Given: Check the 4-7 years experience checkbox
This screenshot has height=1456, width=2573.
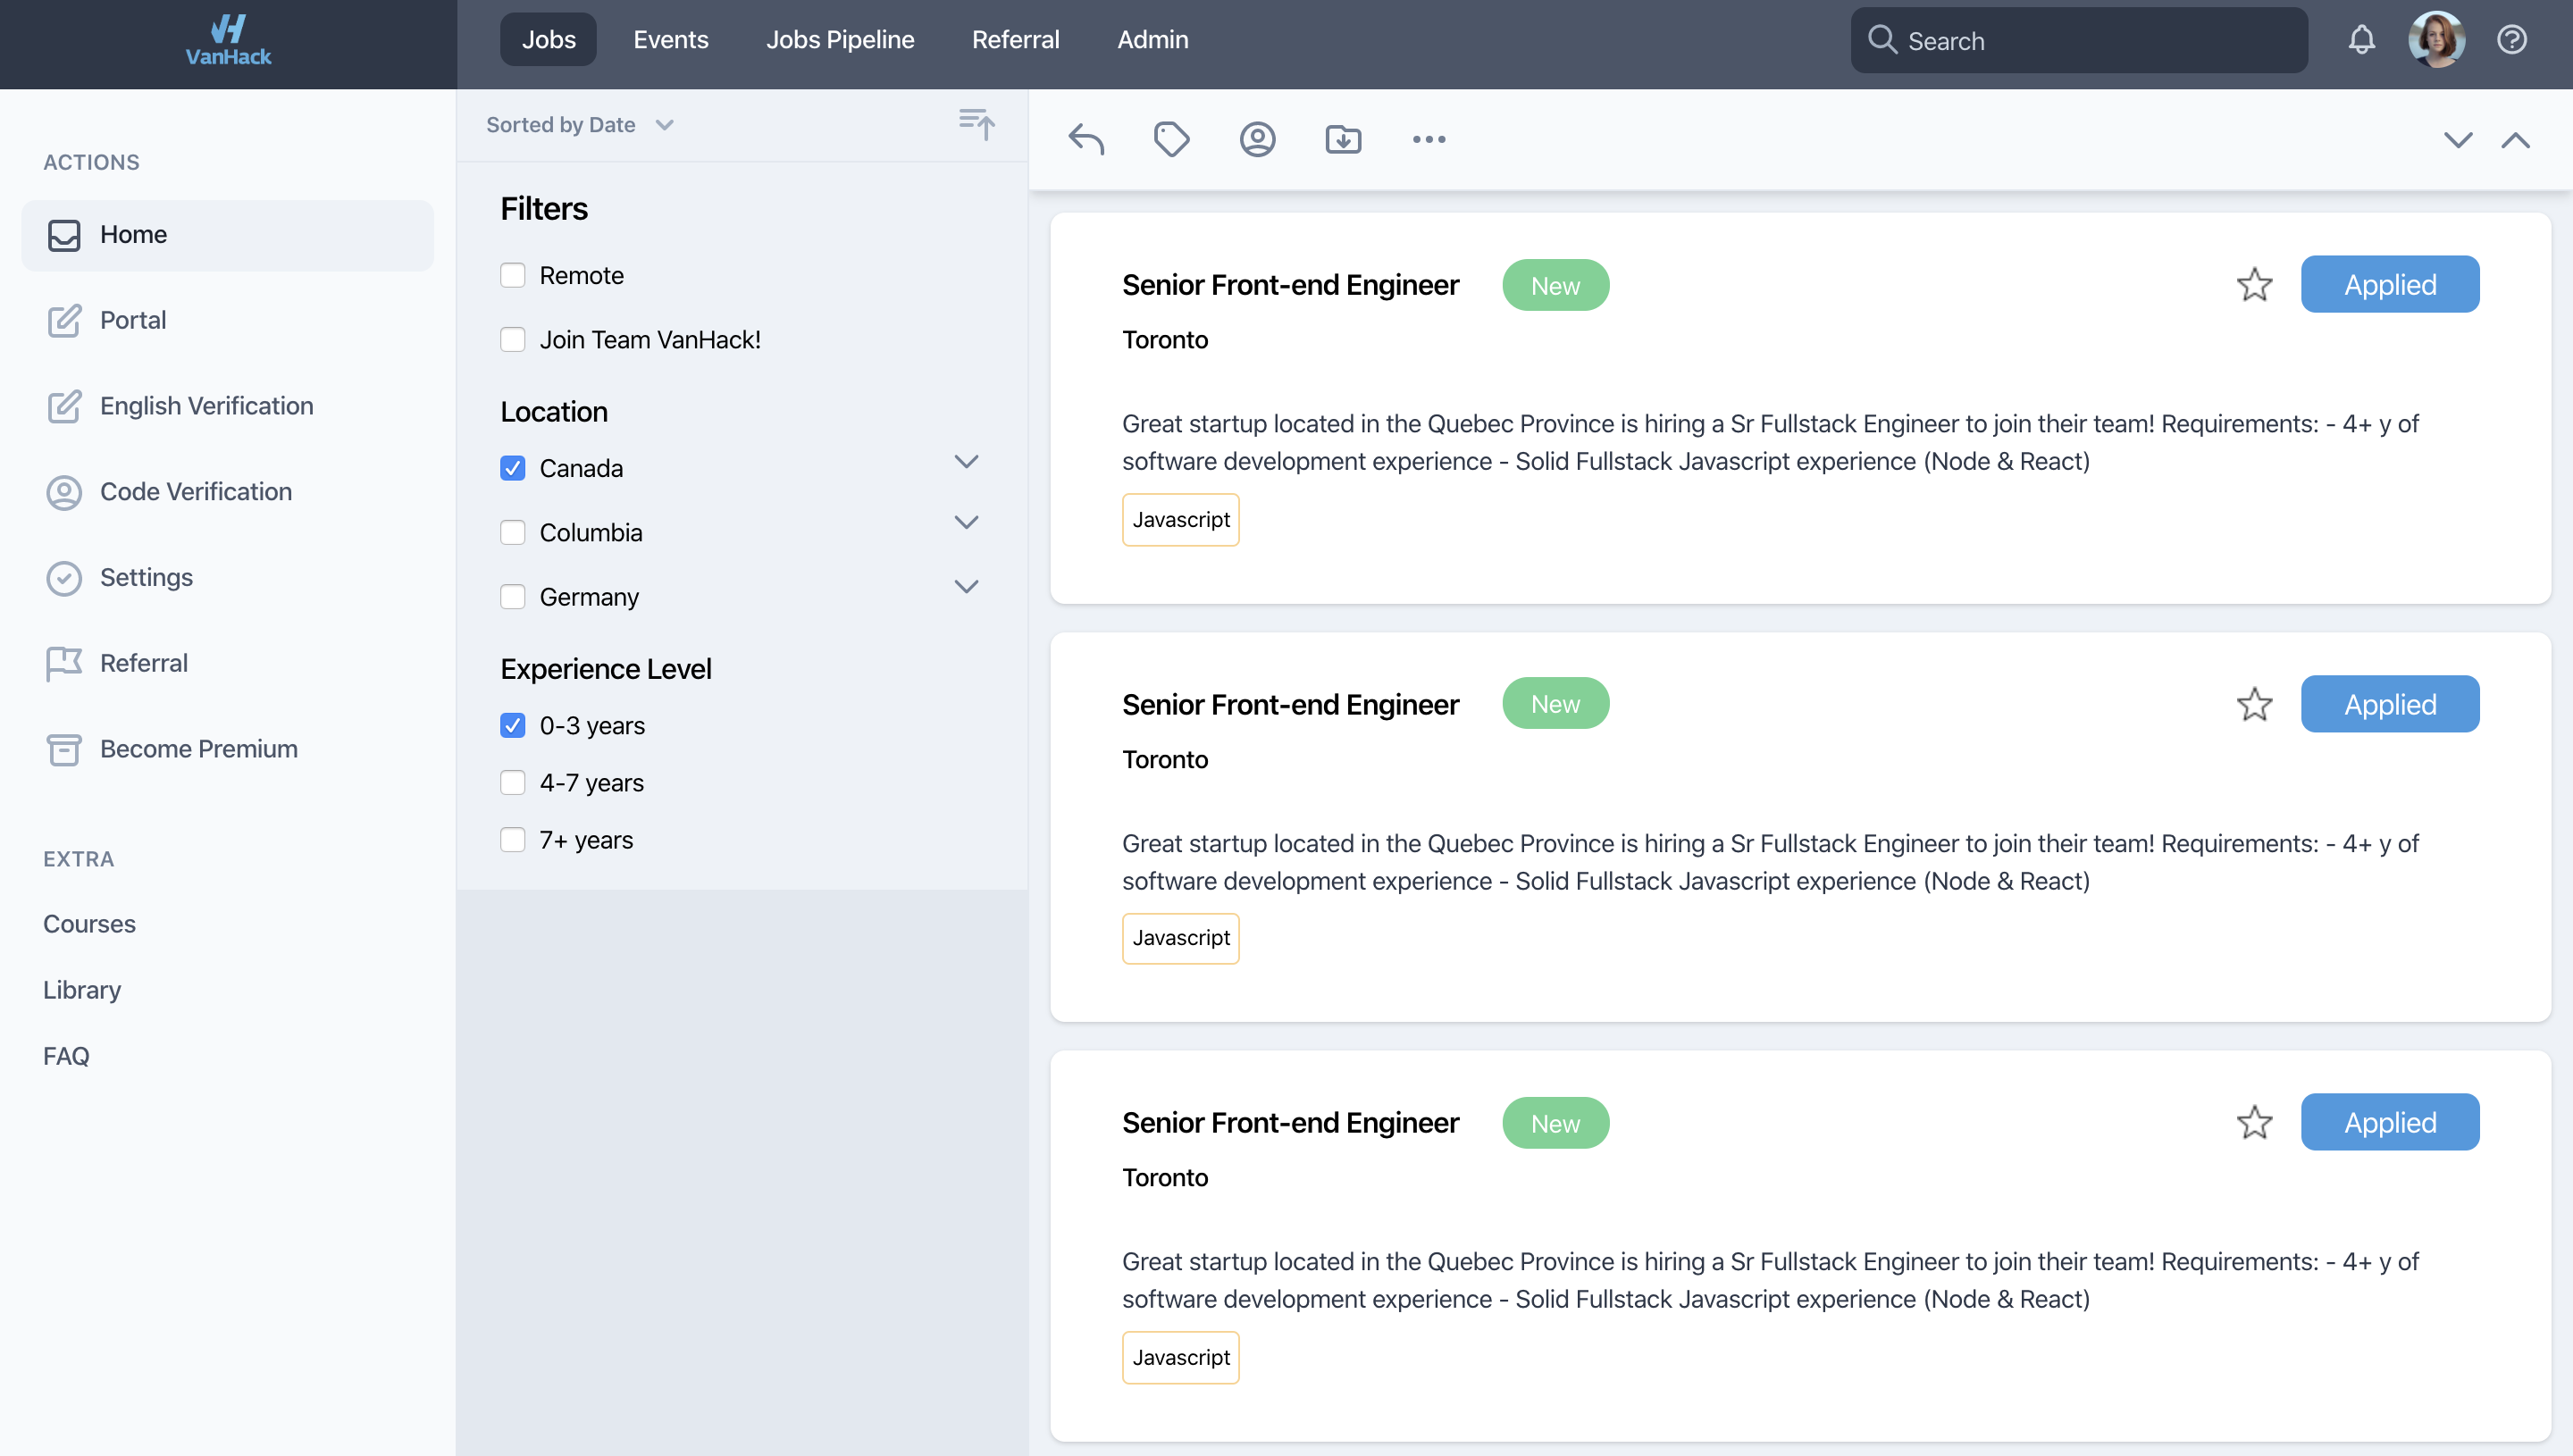Looking at the screenshot, I should [x=513, y=783].
